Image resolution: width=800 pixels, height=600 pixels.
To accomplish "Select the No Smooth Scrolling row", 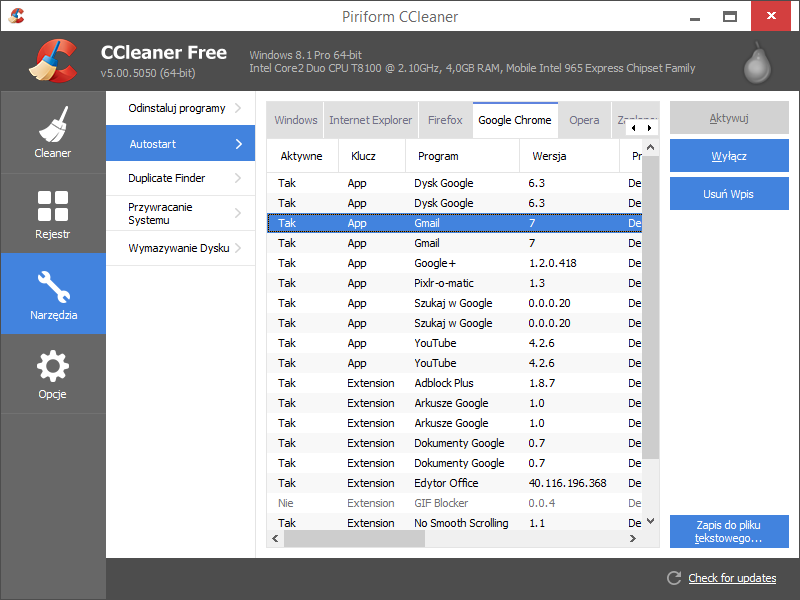I will [x=454, y=523].
